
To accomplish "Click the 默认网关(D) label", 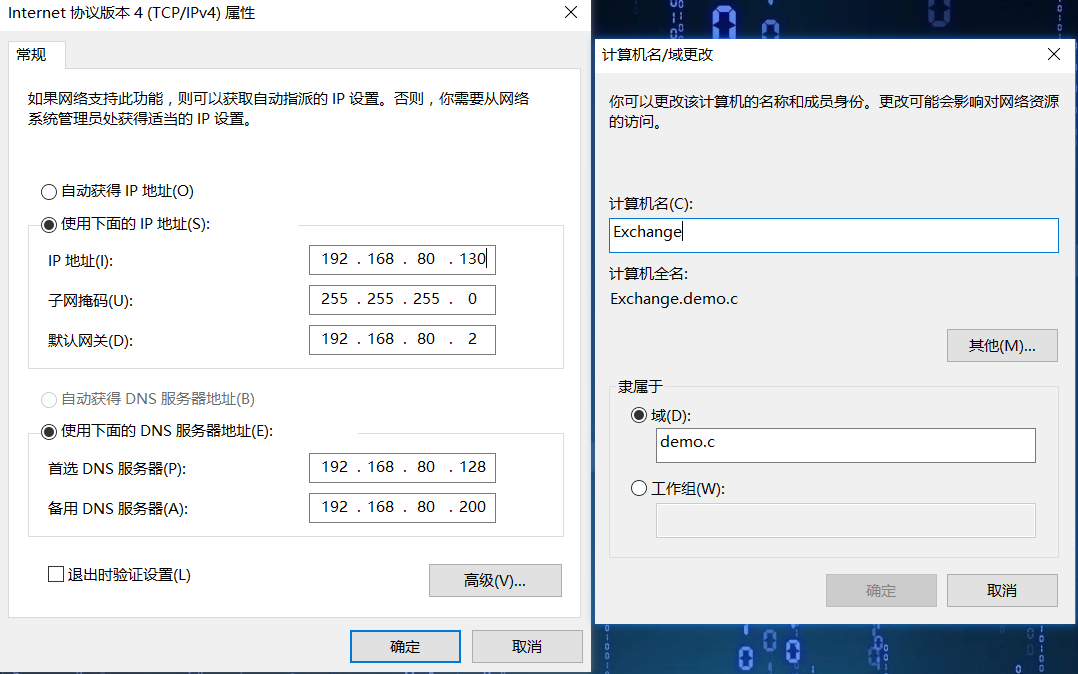I will coord(90,340).
